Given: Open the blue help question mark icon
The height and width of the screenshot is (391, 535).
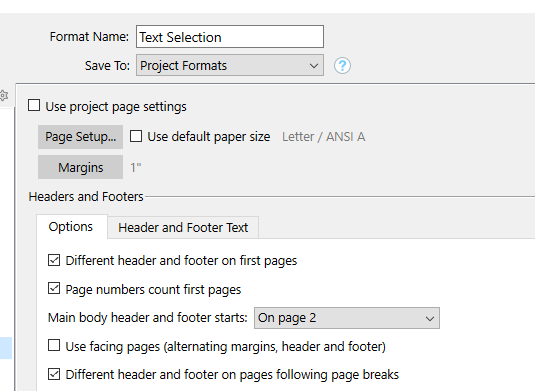Looking at the screenshot, I should [x=342, y=66].
